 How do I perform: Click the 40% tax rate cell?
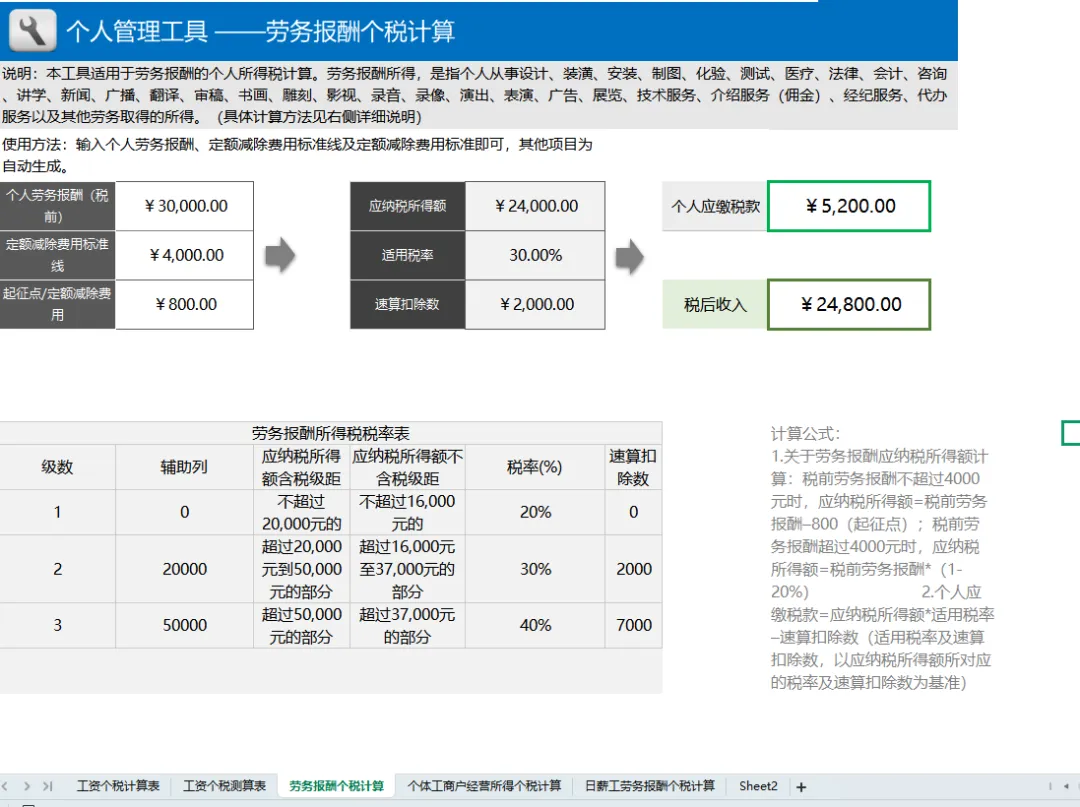pos(535,625)
